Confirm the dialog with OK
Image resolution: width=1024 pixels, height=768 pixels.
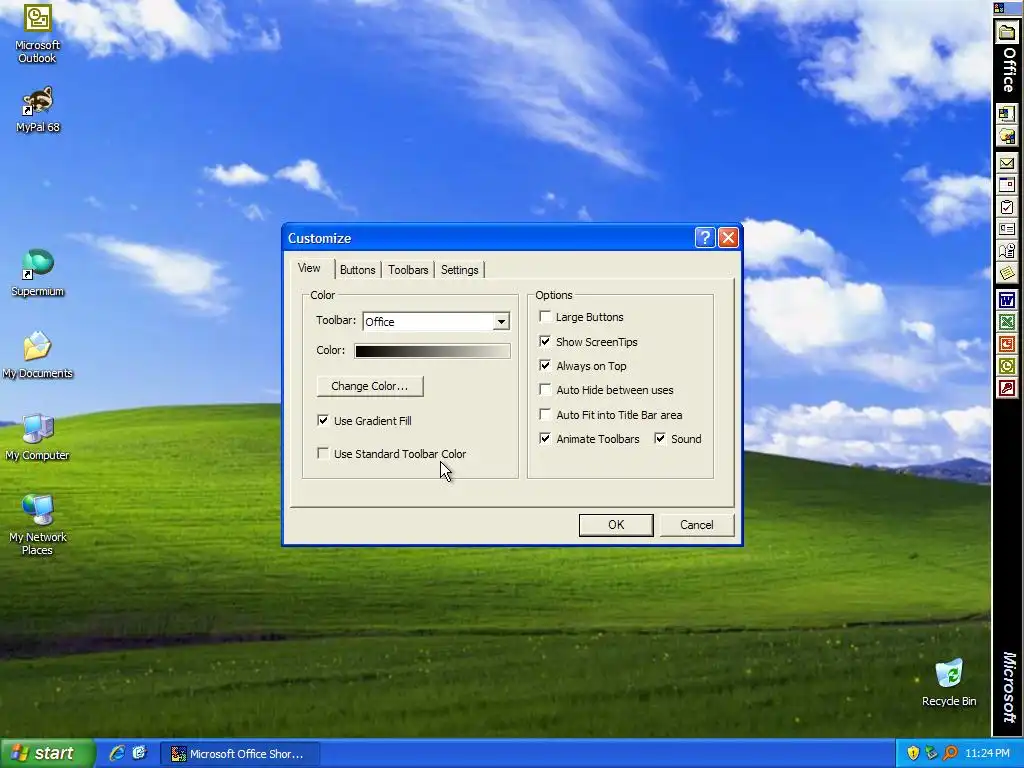(616, 525)
